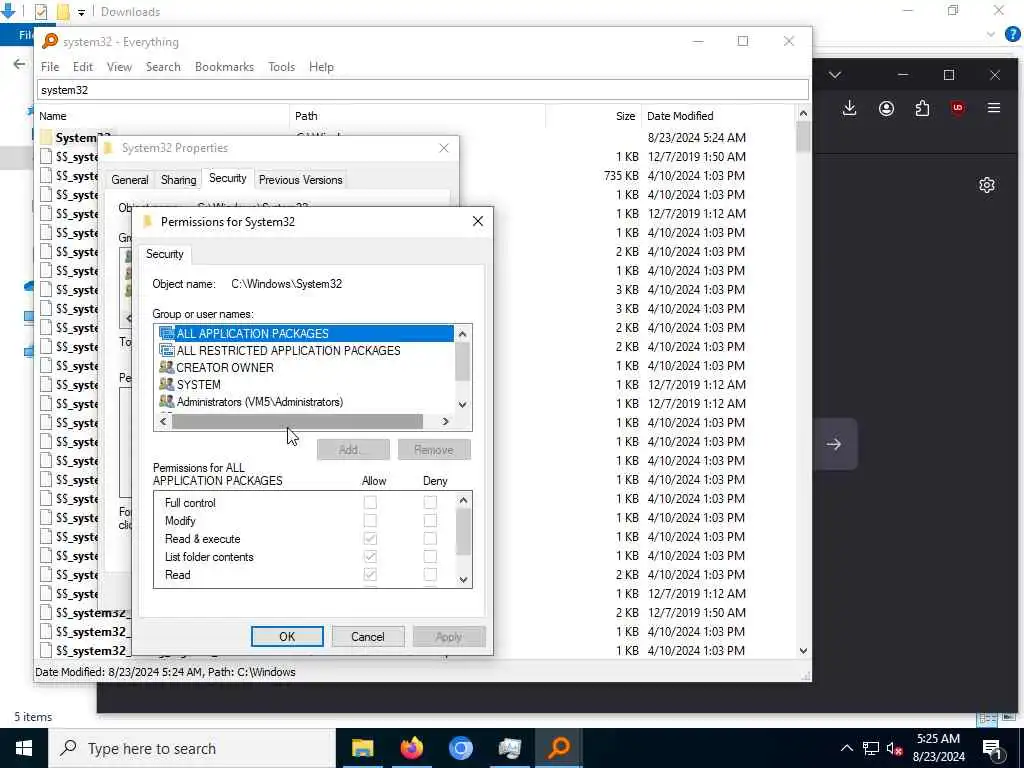Image resolution: width=1024 pixels, height=768 pixels.
Task: Open the notification center icon
Action: 993,748
